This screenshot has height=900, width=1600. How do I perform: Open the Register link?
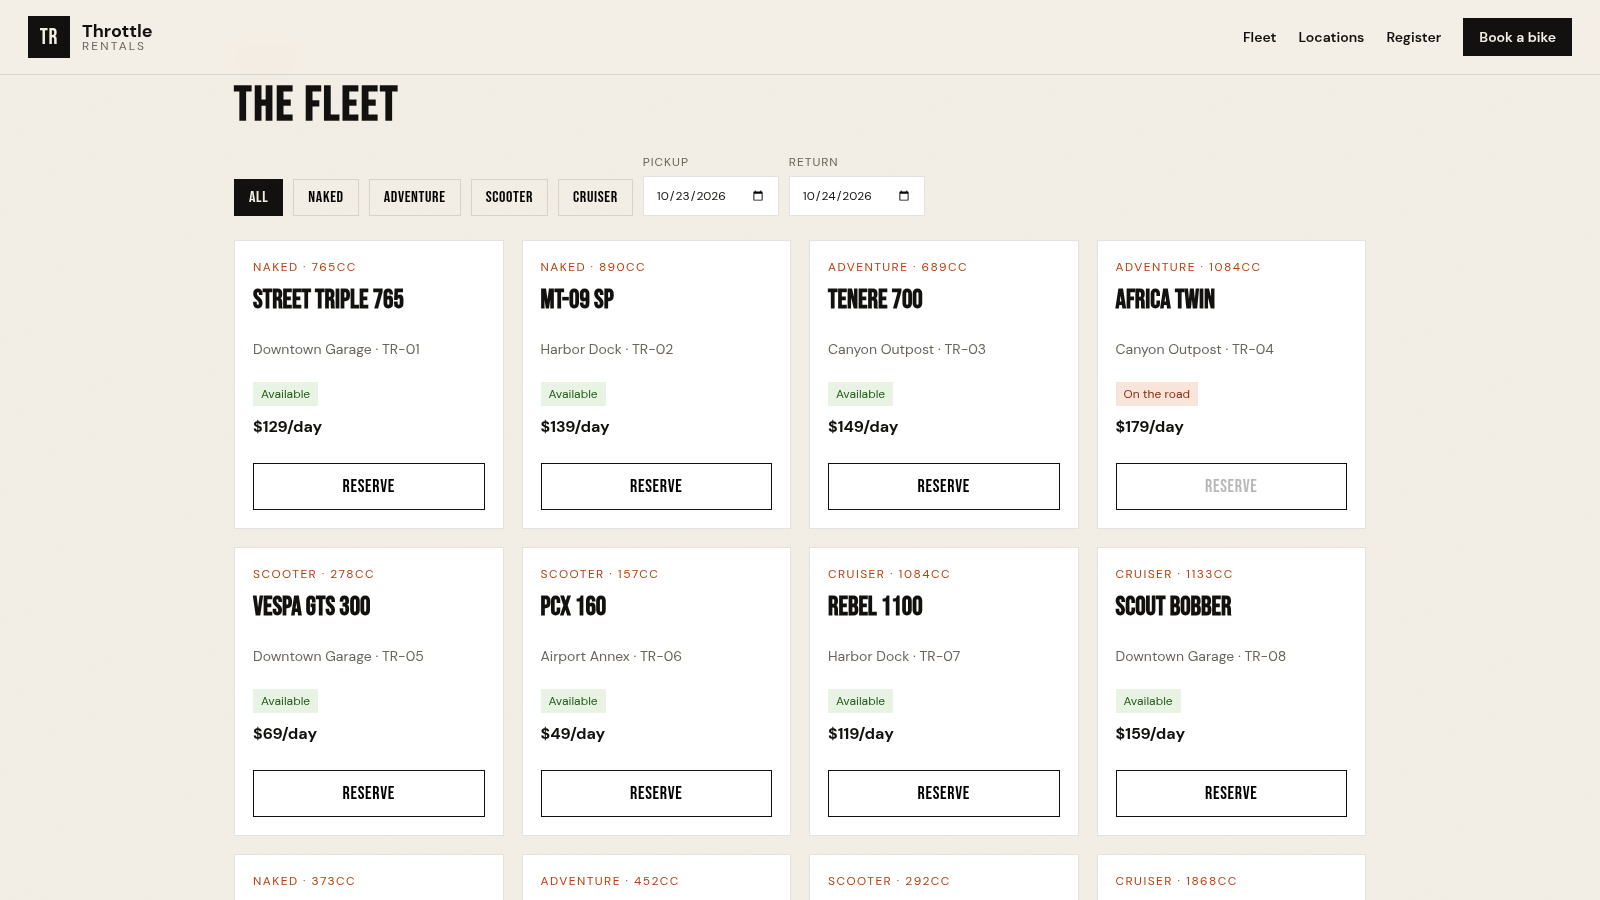(x=1413, y=37)
